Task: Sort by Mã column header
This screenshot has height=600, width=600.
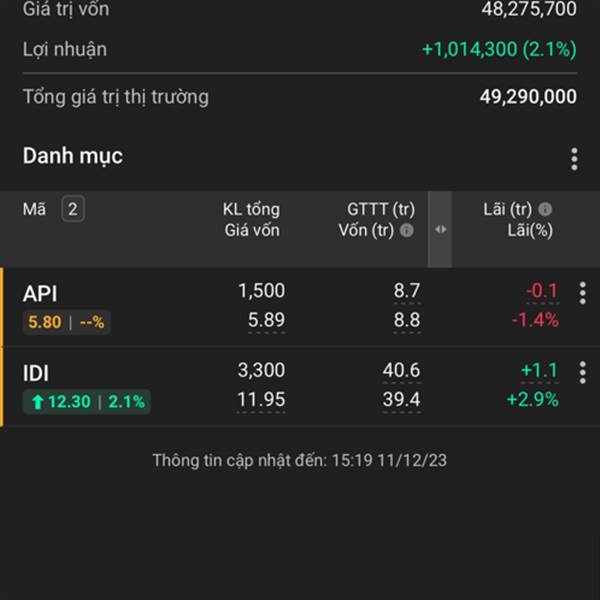Action: pyautogui.click(x=34, y=209)
